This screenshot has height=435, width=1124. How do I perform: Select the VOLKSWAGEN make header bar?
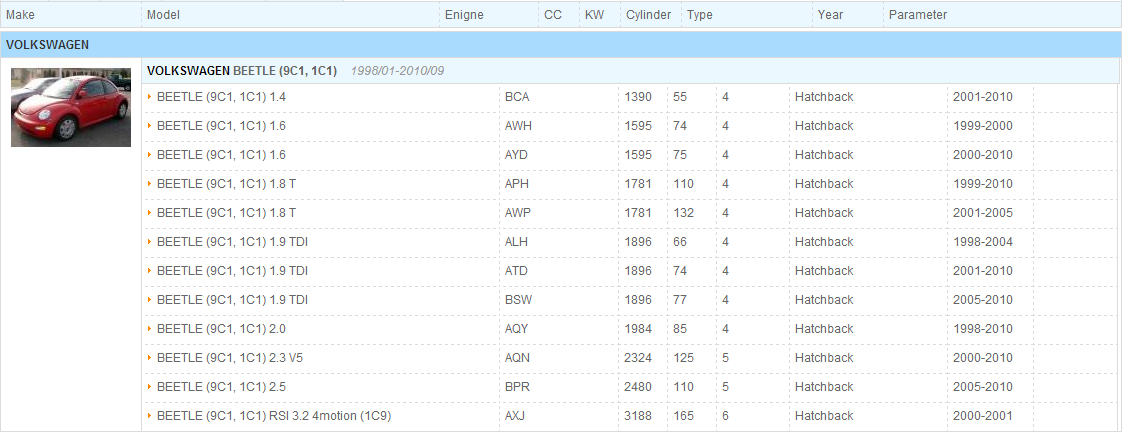tap(562, 44)
